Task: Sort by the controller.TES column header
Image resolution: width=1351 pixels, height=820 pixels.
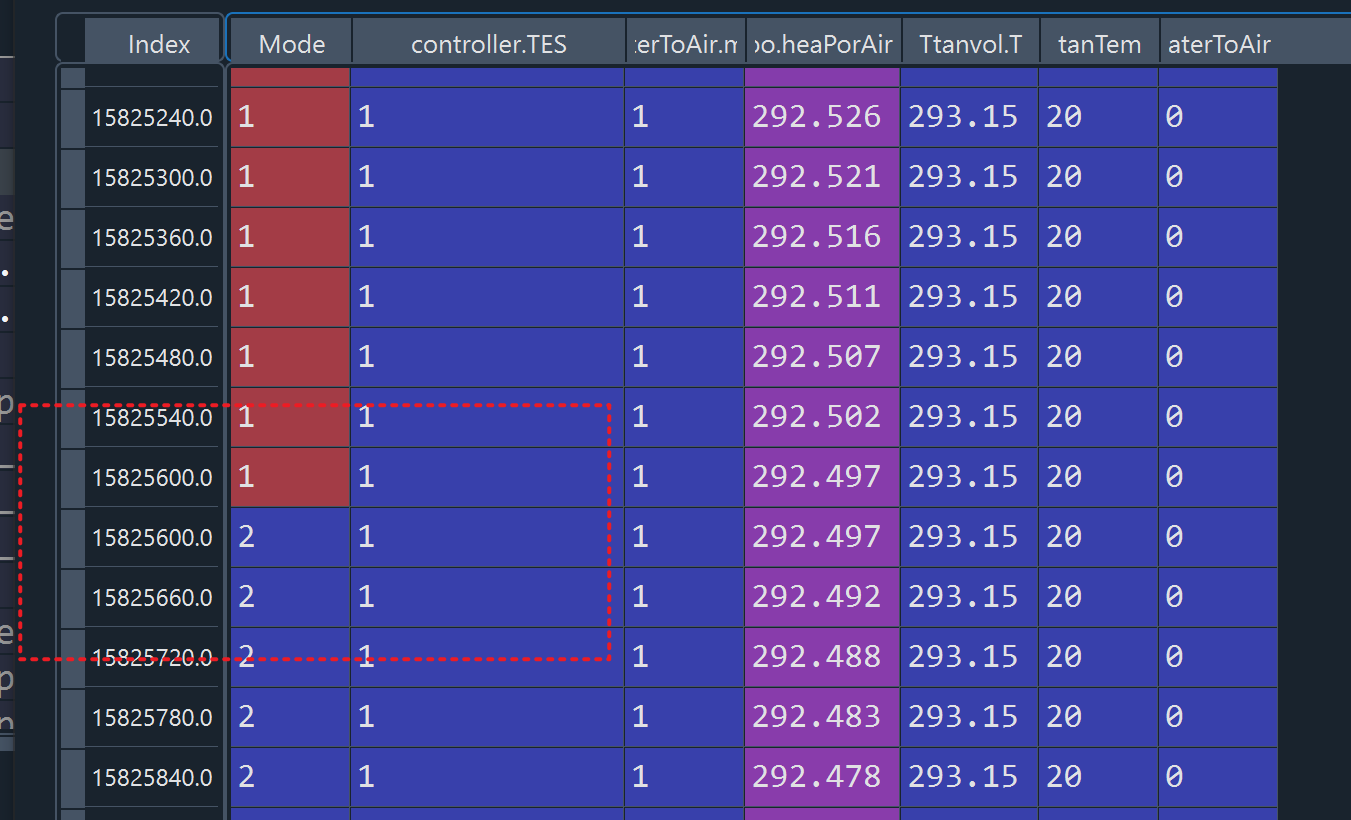Action: (x=488, y=43)
